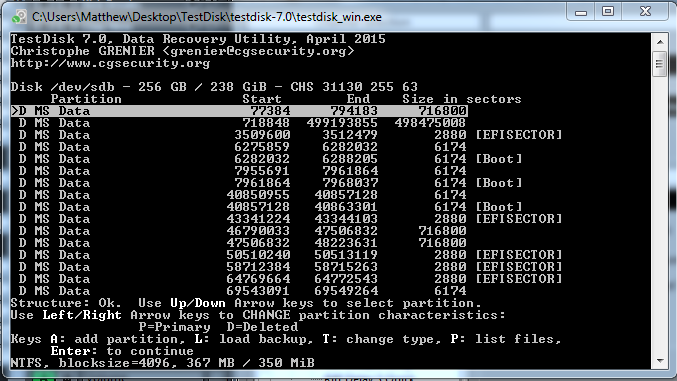Click the 'P=Primary' legend text

[x=174, y=327]
